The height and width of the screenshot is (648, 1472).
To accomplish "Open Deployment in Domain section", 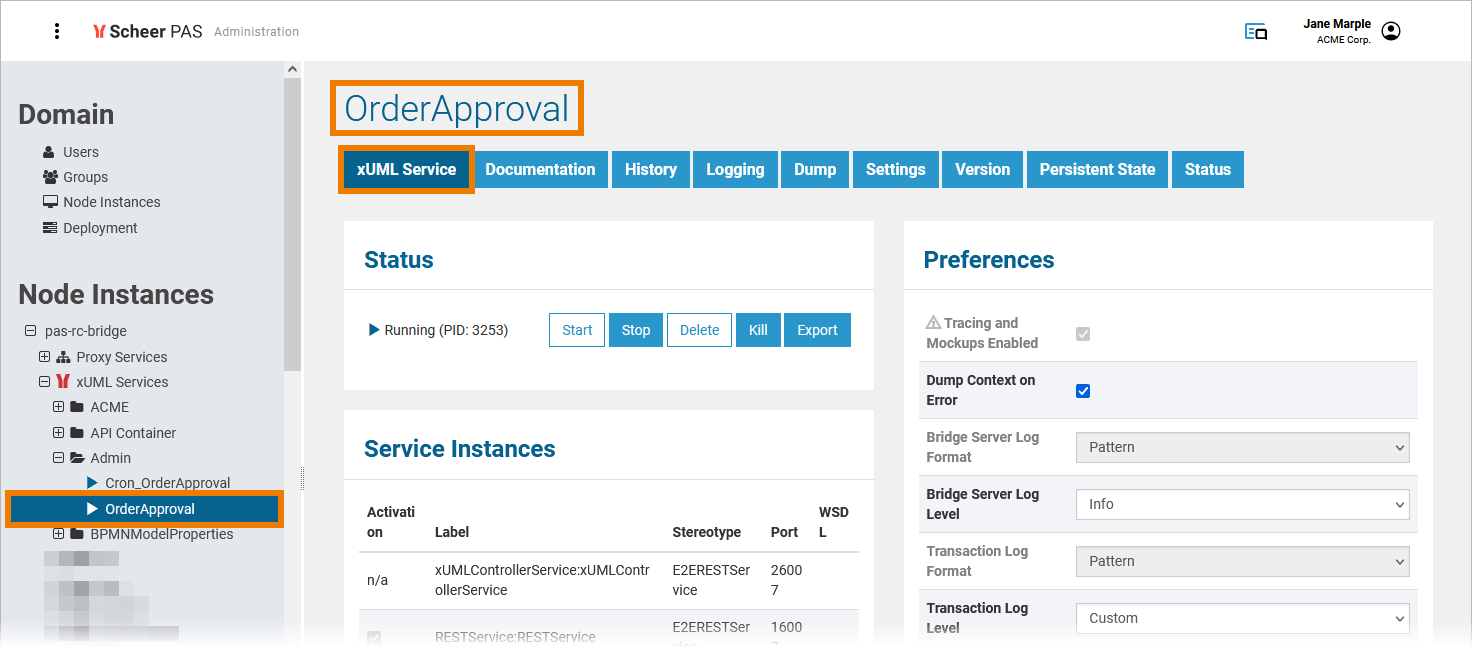I will 100,228.
